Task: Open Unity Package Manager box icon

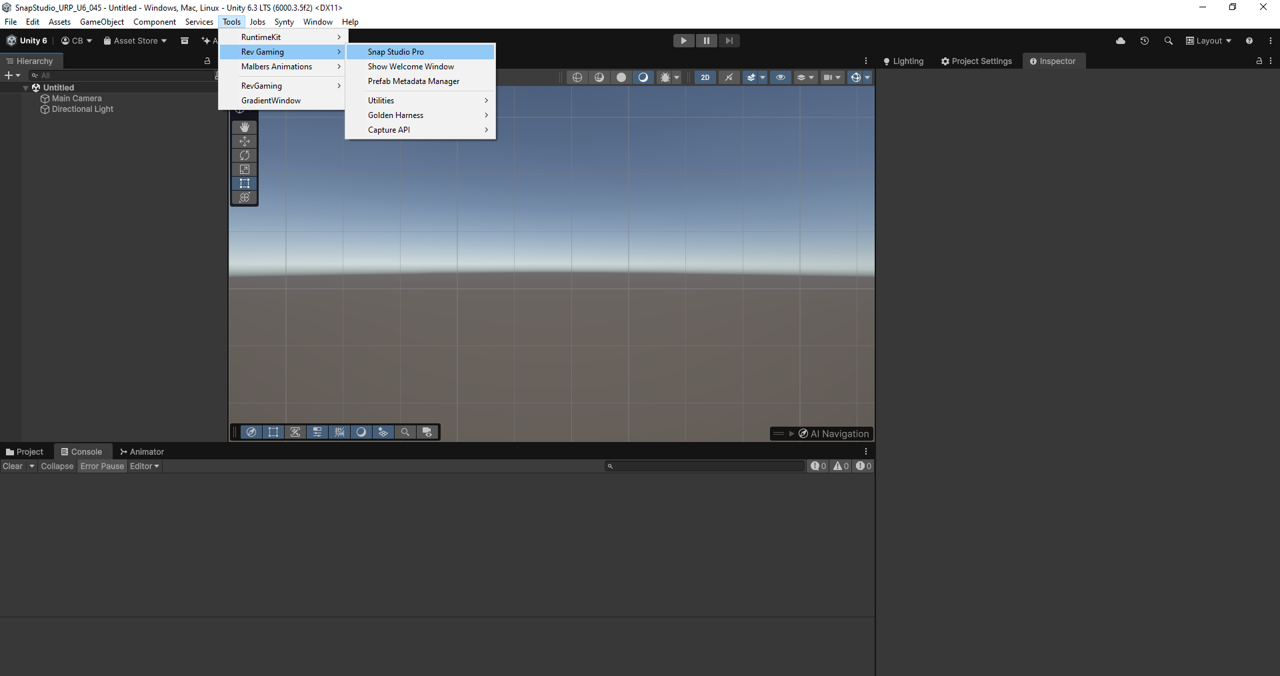Action: coord(184,41)
